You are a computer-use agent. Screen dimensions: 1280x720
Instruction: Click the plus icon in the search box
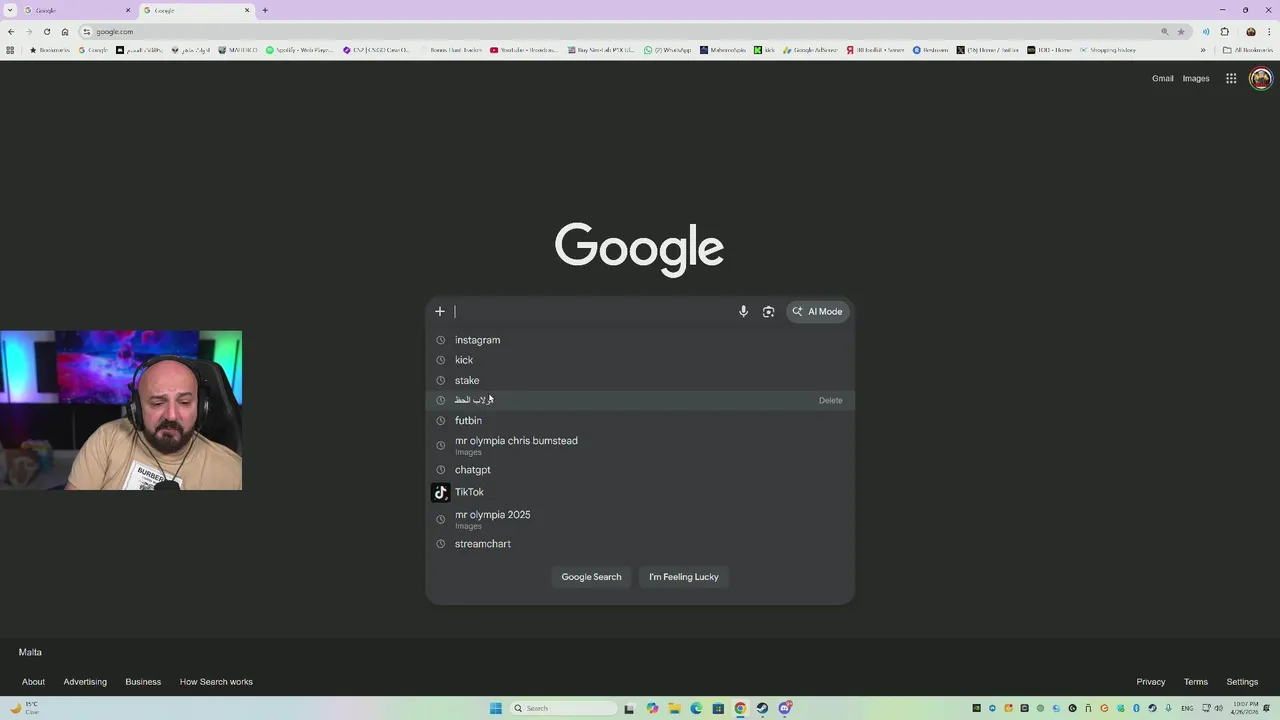pos(439,311)
